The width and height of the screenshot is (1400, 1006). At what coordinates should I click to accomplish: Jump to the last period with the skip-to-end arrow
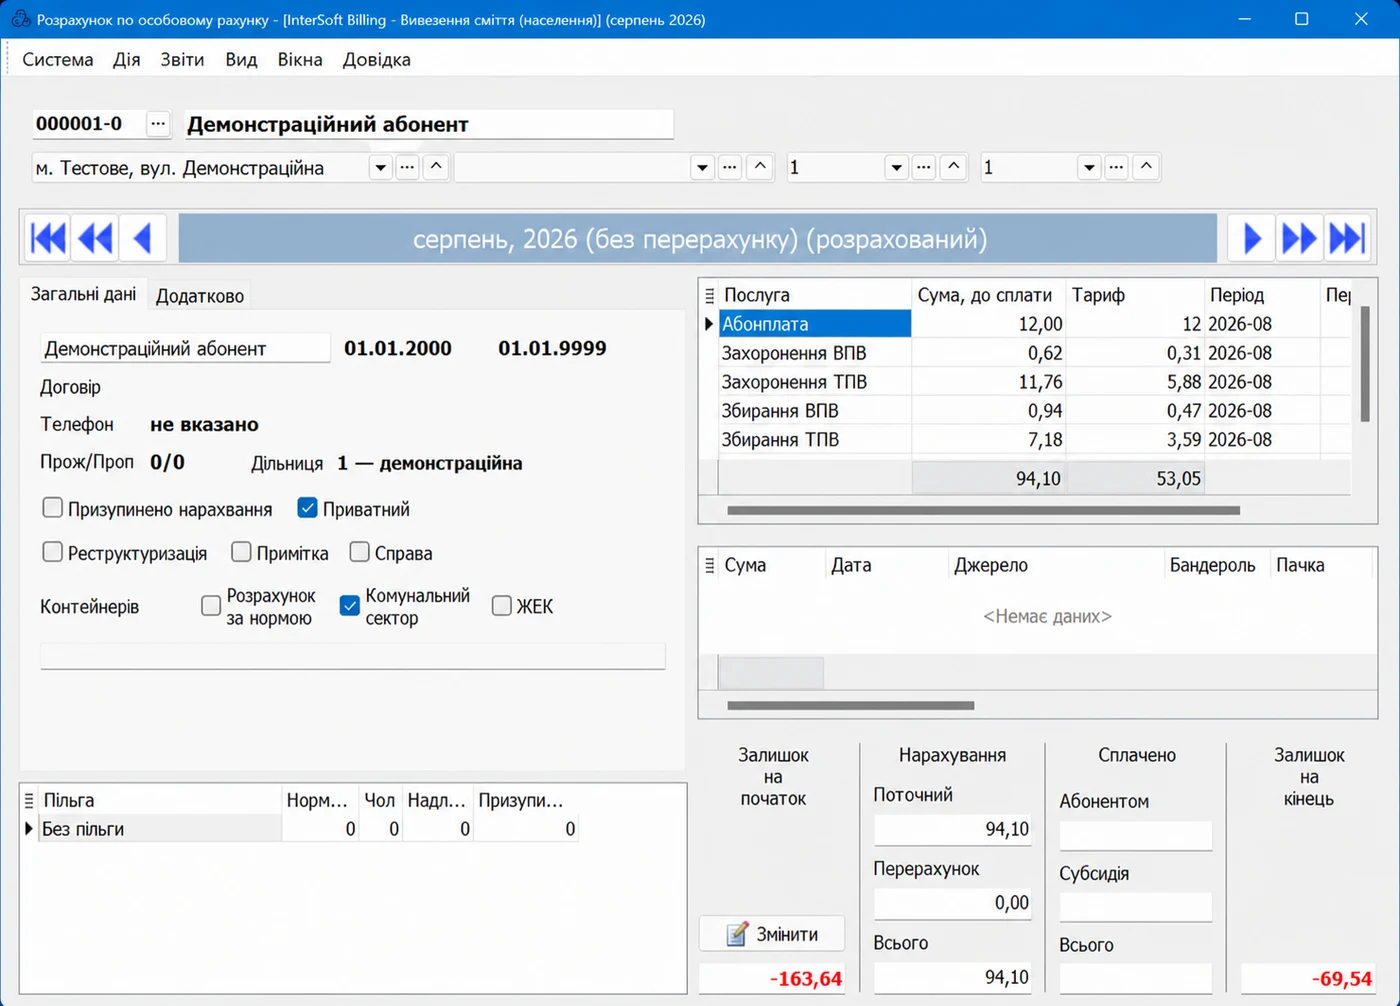click(1346, 239)
